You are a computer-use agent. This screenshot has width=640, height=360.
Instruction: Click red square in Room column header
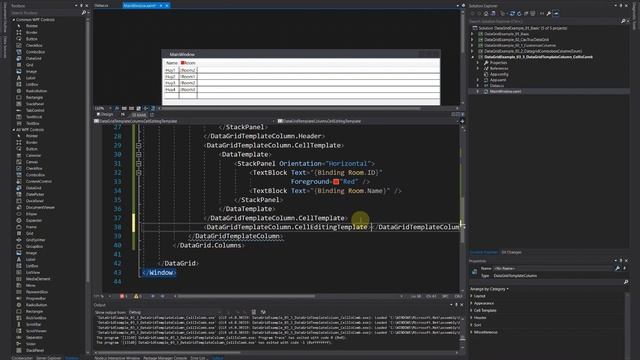pyautogui.click(x=182, y=62)
